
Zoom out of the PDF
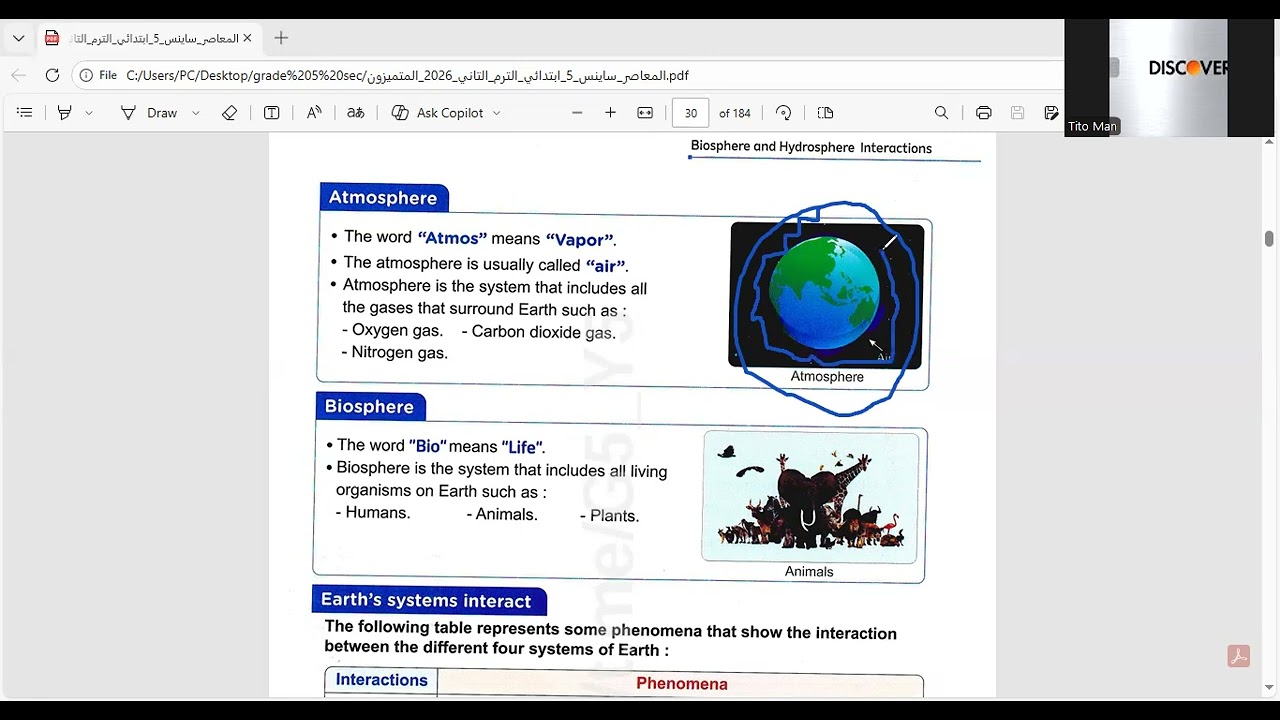(577, 113)
